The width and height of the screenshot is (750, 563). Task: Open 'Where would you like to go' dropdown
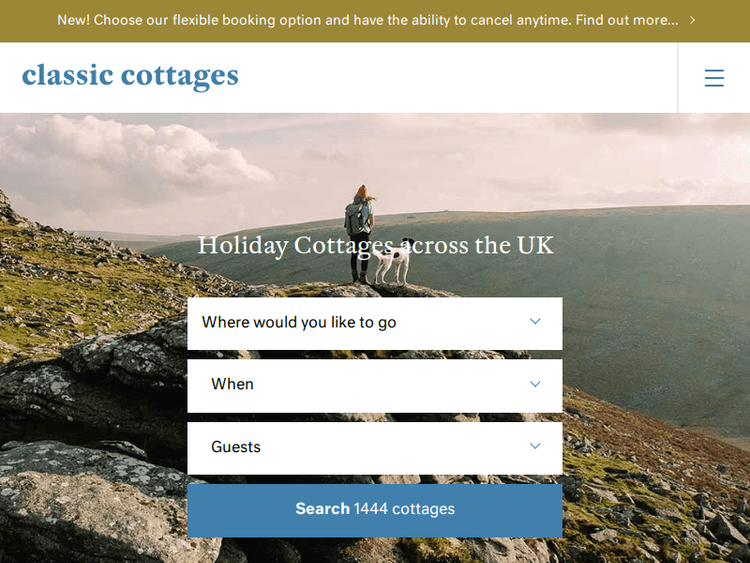tap(375, 323)
